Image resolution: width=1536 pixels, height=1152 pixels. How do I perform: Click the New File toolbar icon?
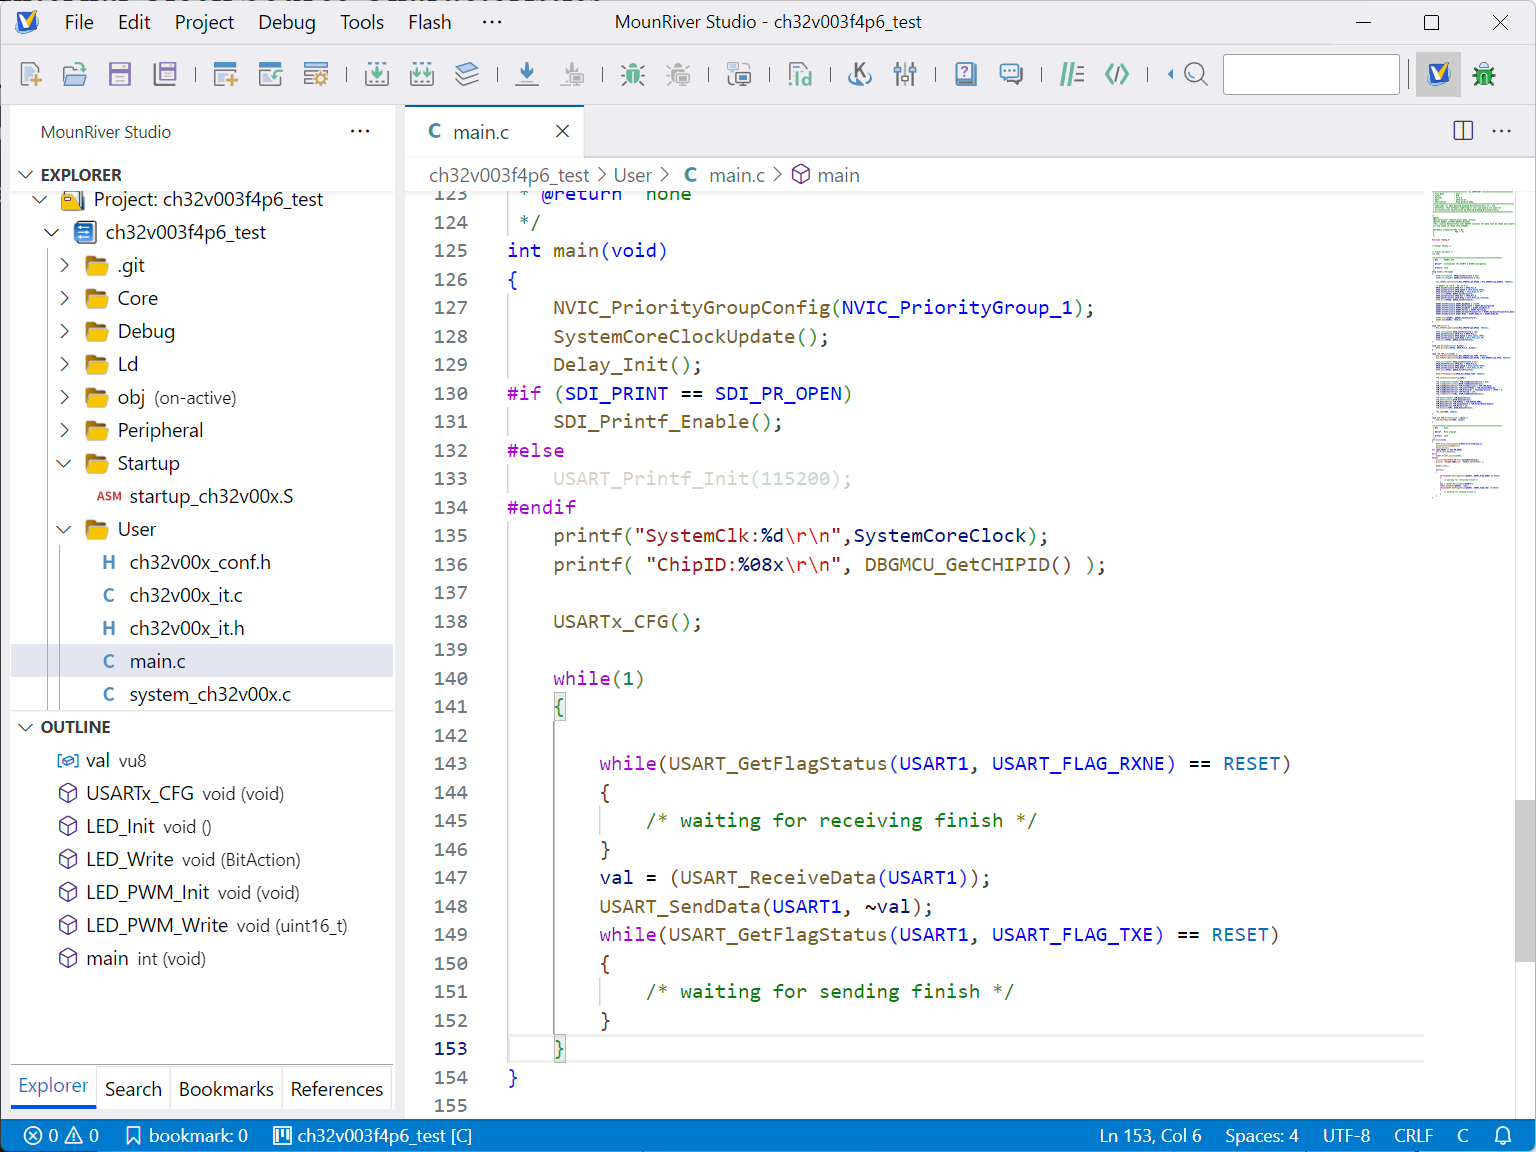(x=31, y=74)
